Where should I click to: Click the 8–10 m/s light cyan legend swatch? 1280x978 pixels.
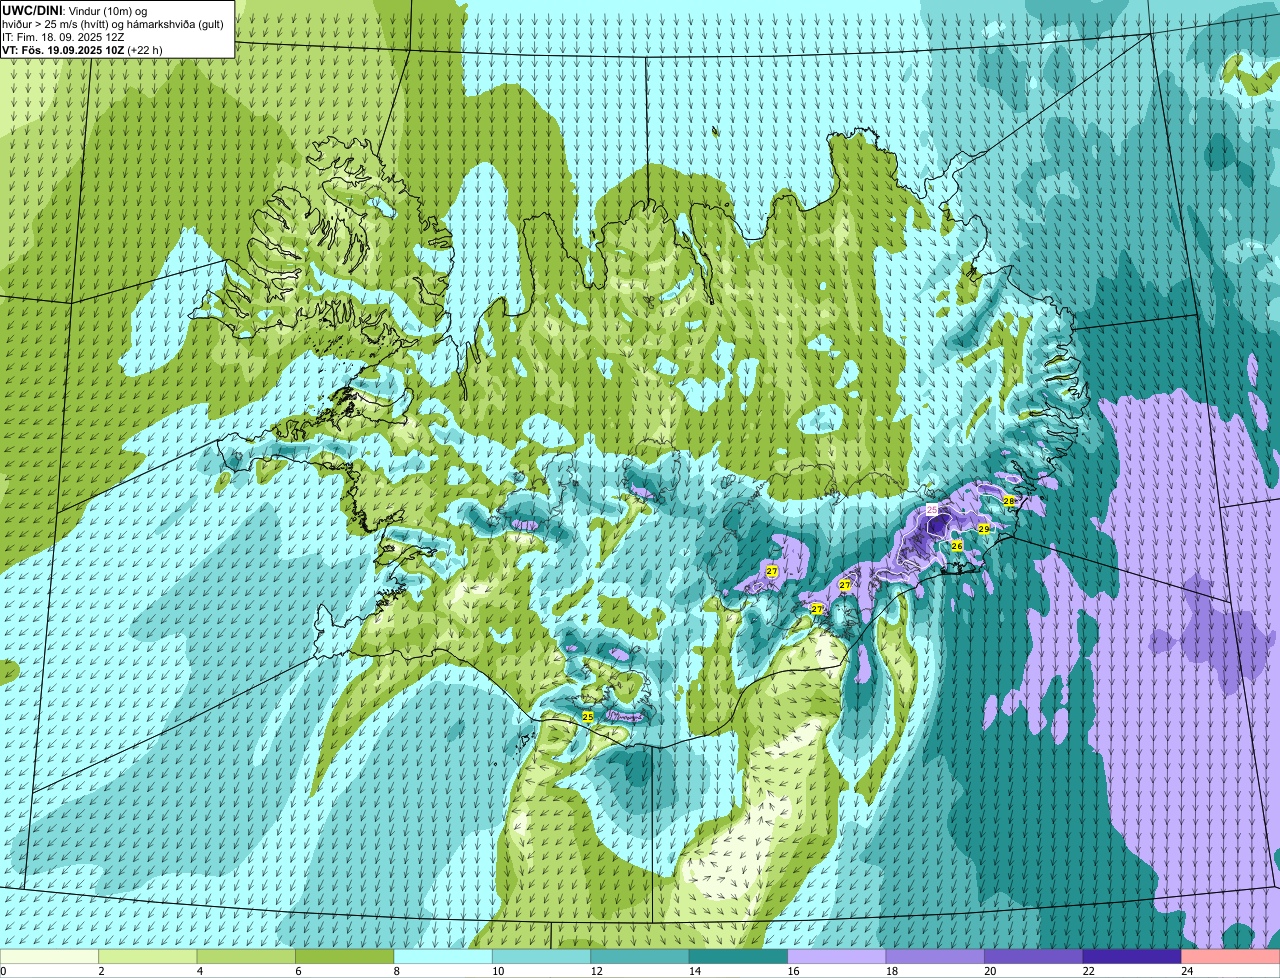443,957
